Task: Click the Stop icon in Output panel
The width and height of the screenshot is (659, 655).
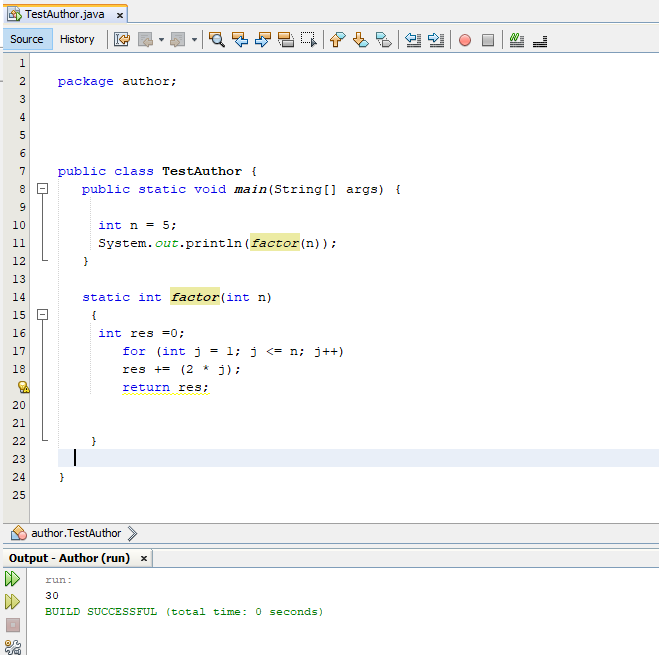Action: pyautogui.click(x=13, y=625)
